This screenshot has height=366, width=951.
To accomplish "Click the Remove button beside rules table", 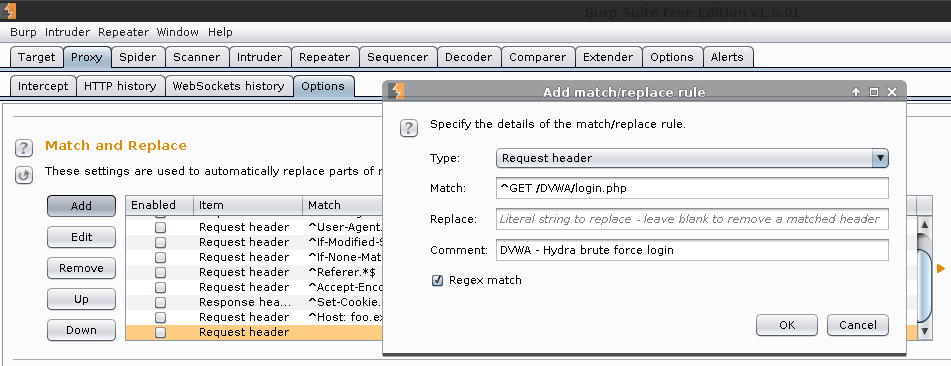I will (81, 268).
